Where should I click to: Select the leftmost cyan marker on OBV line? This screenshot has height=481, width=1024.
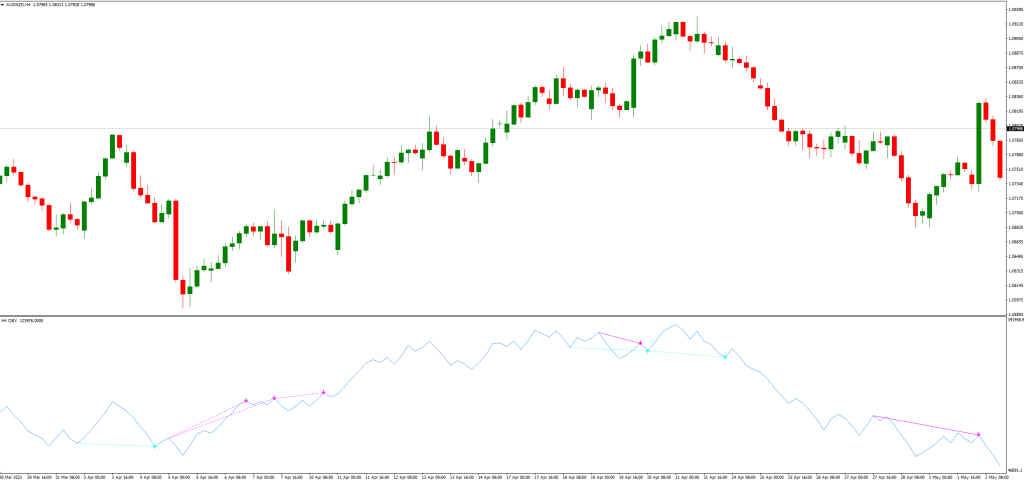coord(154,446)
